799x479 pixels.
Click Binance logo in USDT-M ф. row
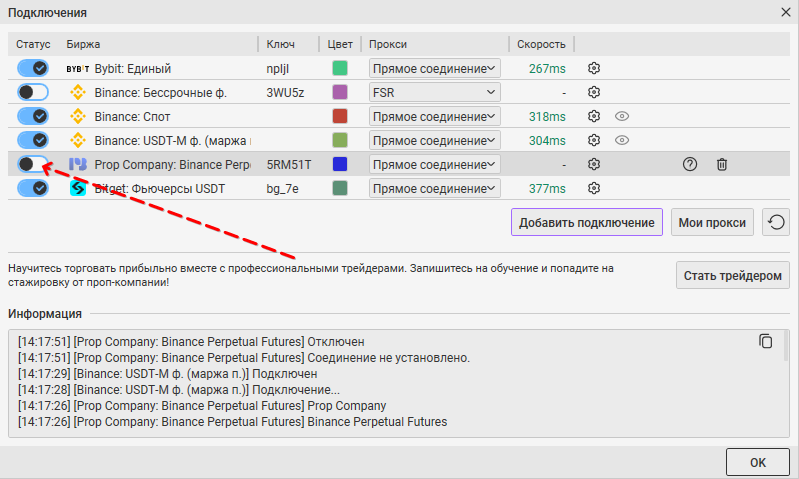tap(77, 140)
